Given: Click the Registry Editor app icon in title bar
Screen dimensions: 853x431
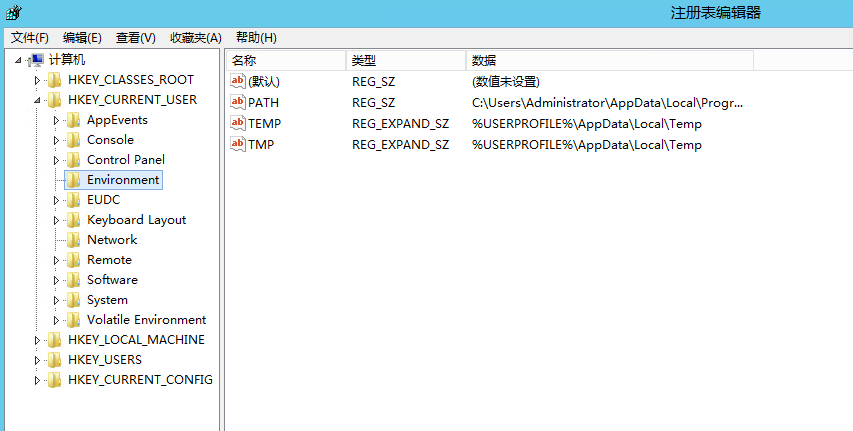Looking at the screenshot, I should [14, 11].
